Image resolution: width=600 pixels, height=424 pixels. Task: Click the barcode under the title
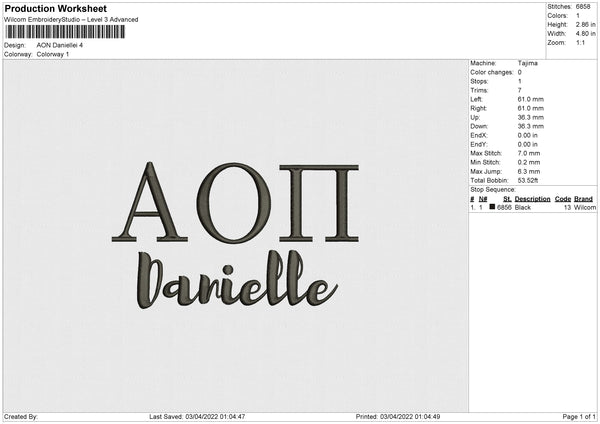65,32
